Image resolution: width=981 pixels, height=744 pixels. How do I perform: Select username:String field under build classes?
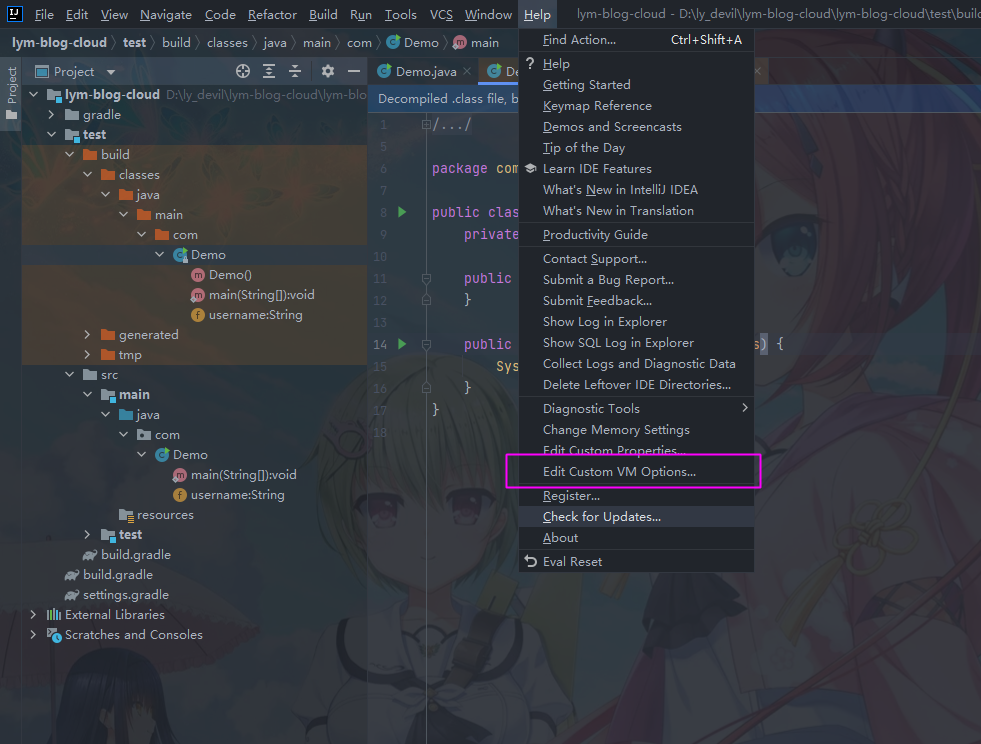[x=247, y=315]
